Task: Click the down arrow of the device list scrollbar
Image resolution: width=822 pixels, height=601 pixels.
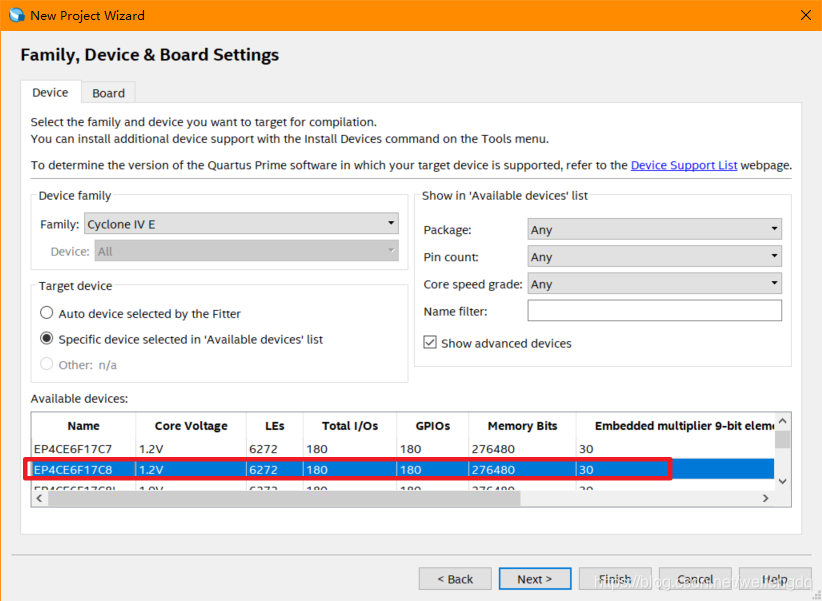Action: [783, 481]
